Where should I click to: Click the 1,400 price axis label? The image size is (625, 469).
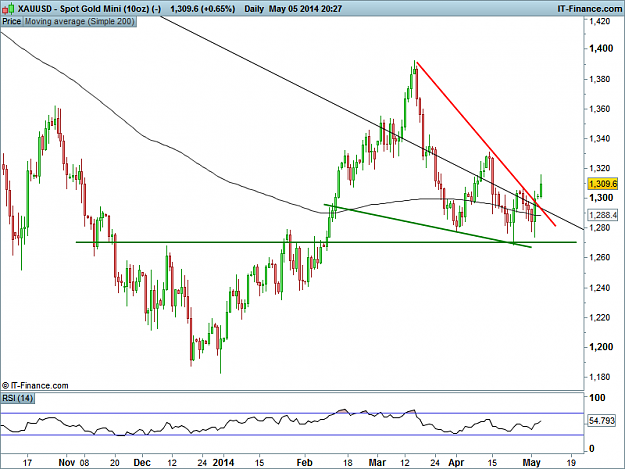click(601, 49)
